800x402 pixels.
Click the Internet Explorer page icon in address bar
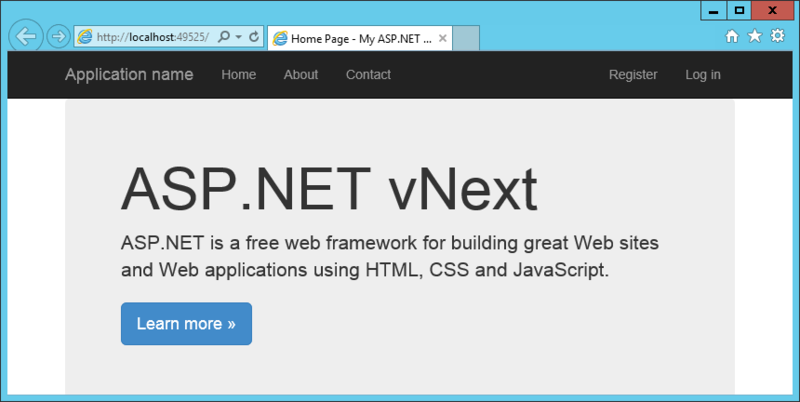85,37
